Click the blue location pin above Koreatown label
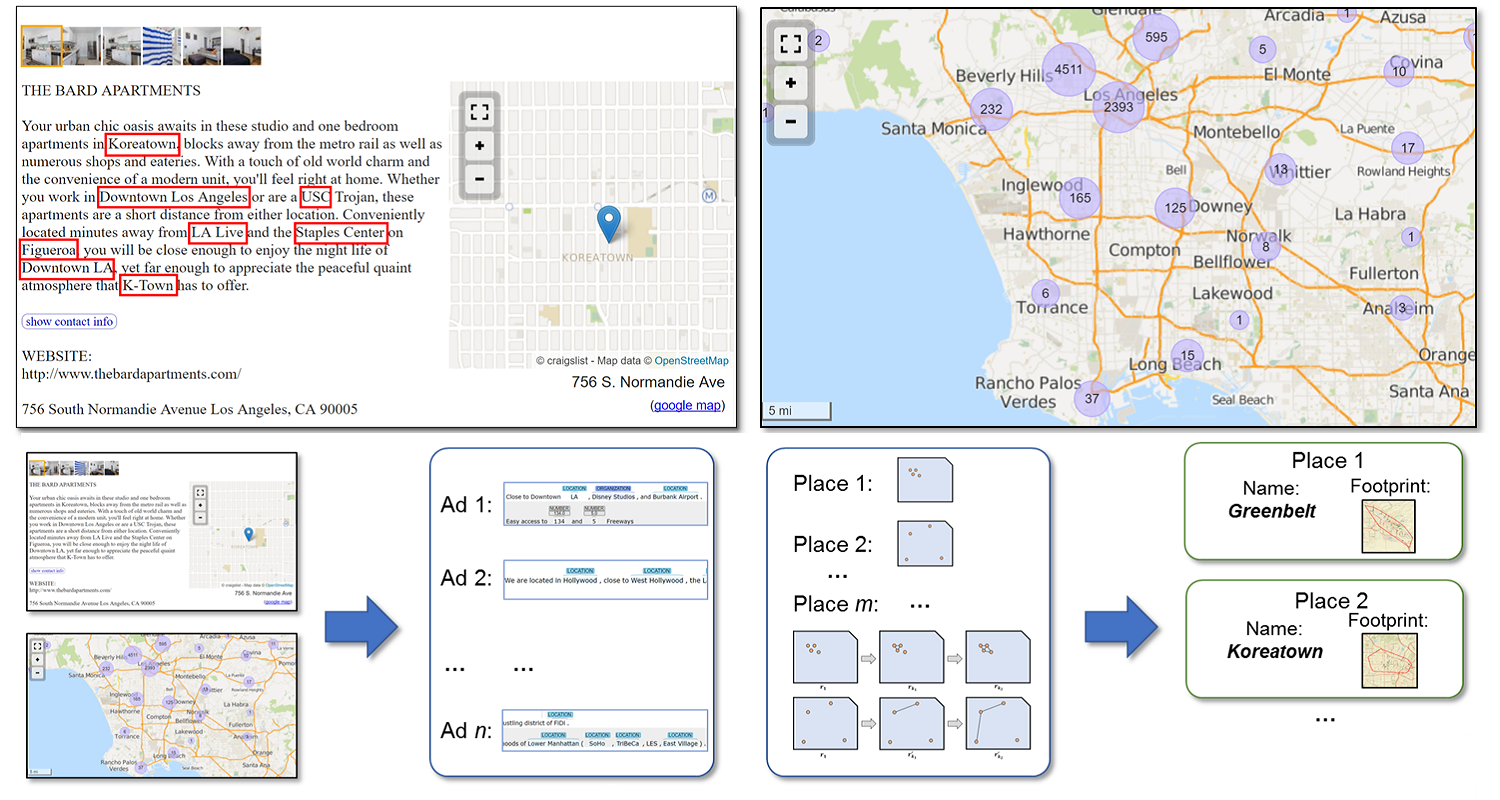Viewport: 1500px width, 800px height. point(608,222)
